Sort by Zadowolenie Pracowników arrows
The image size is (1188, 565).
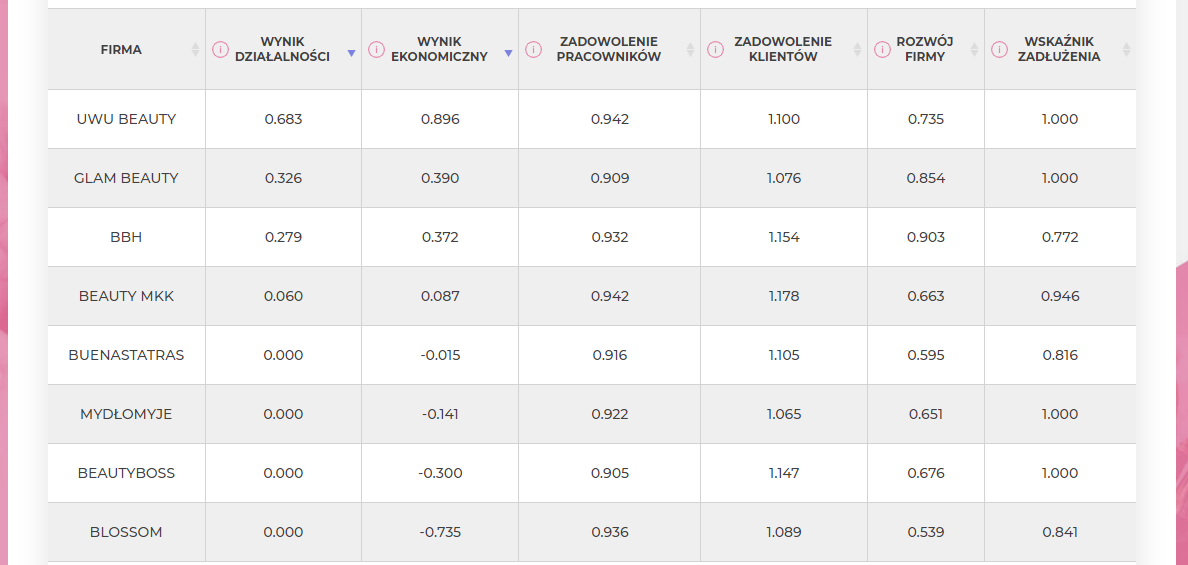[690, 50]
